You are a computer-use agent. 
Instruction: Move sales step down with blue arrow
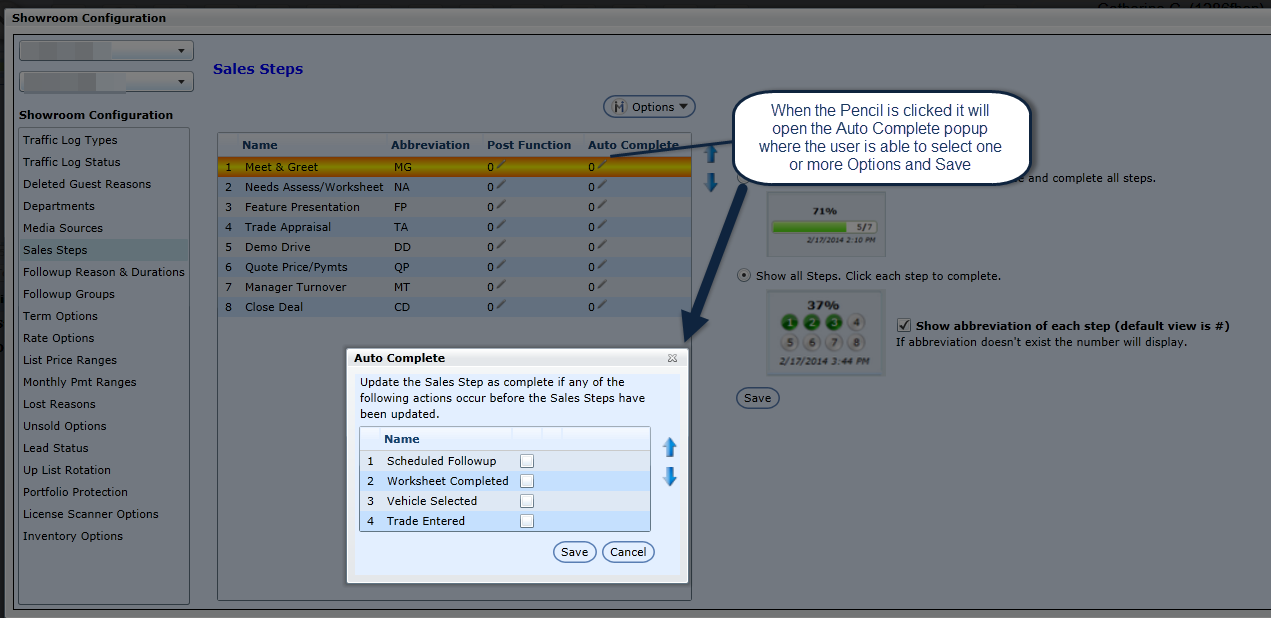[711, 182]
